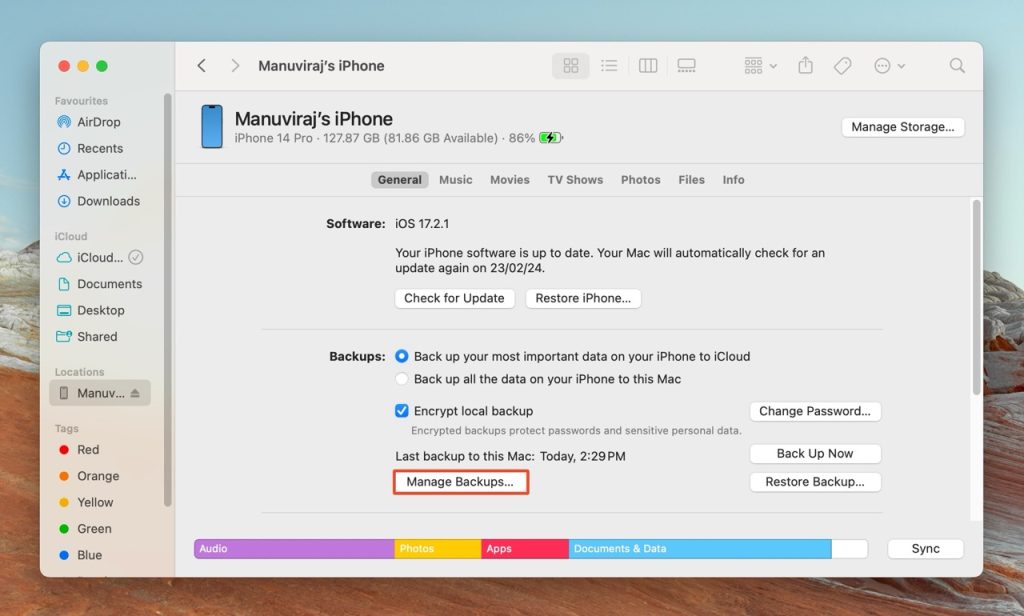Screen dimensions: 1024x616
Task: Open the Music tab
Action: (x=455, y=180)
